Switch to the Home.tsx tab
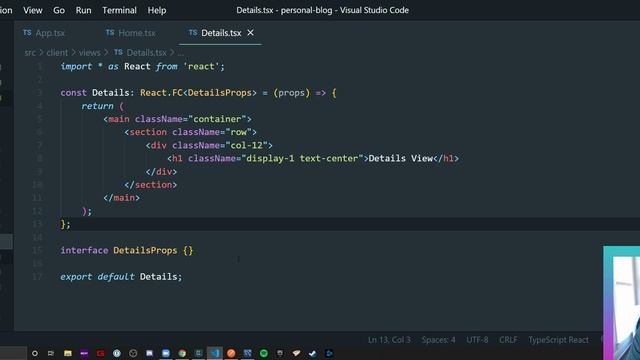Viewport: 640px width, 360px height. click(137, 33)
